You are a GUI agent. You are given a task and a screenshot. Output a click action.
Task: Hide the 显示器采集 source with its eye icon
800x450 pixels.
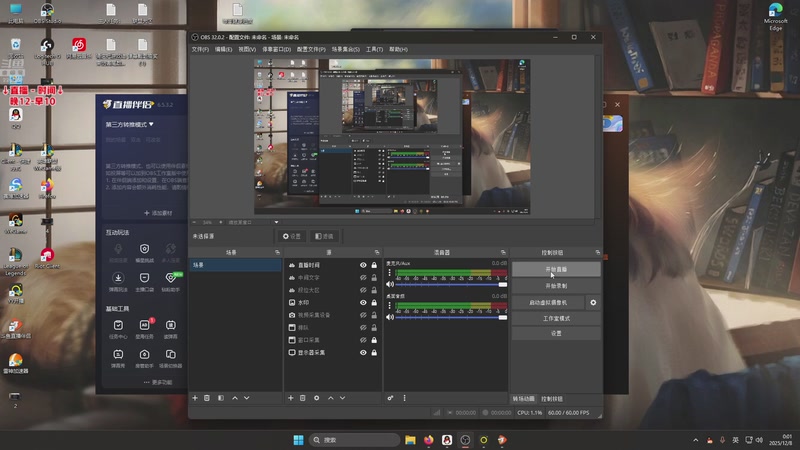(x=363, y=353)
